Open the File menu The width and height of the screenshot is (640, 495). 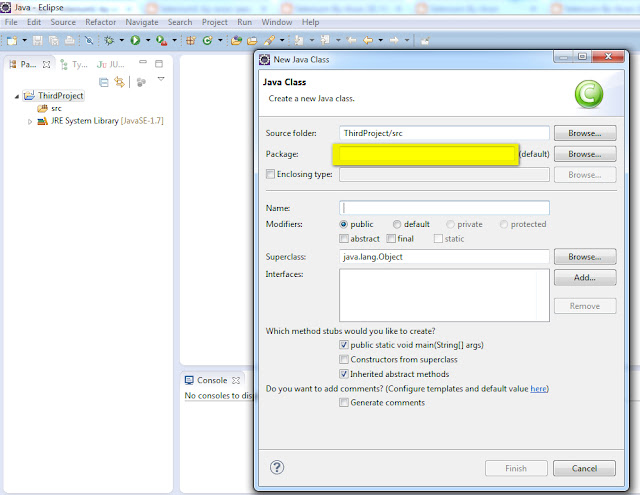click(11, 22)
